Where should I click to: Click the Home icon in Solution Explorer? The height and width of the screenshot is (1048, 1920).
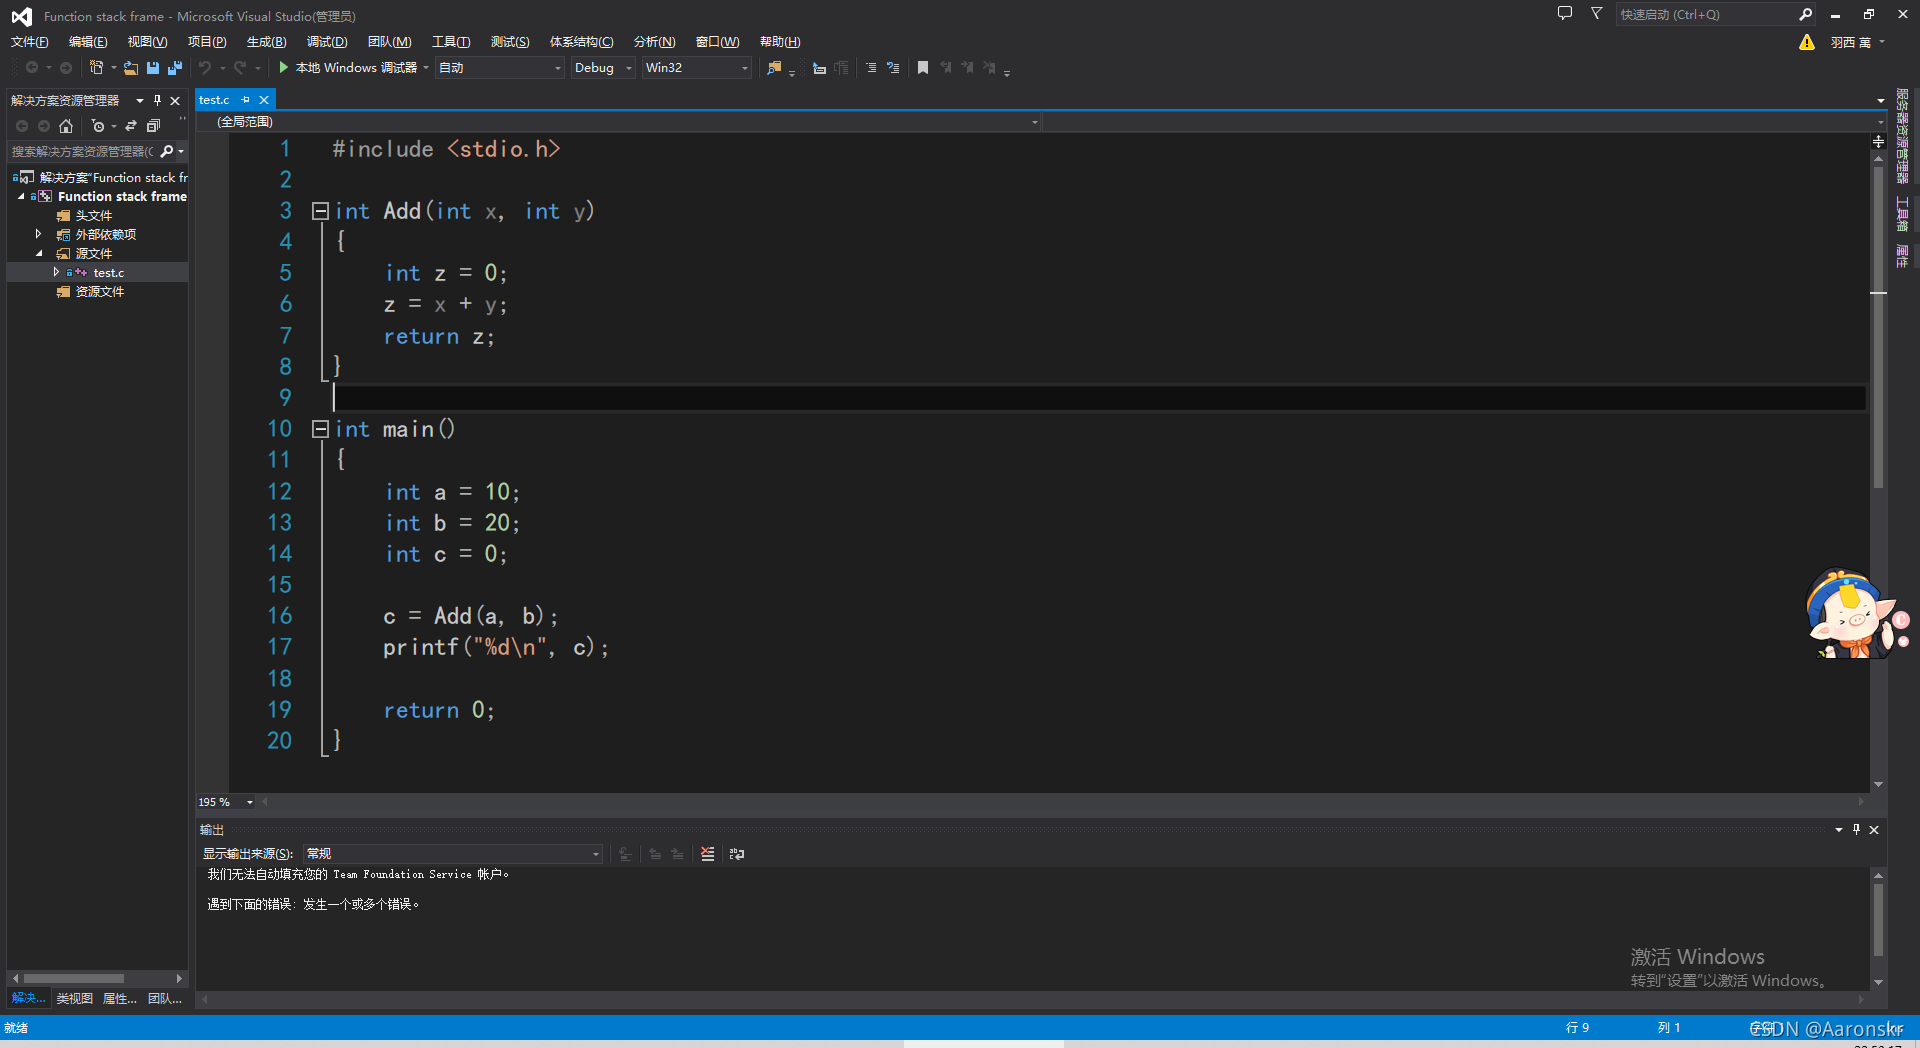pos(66,126)
